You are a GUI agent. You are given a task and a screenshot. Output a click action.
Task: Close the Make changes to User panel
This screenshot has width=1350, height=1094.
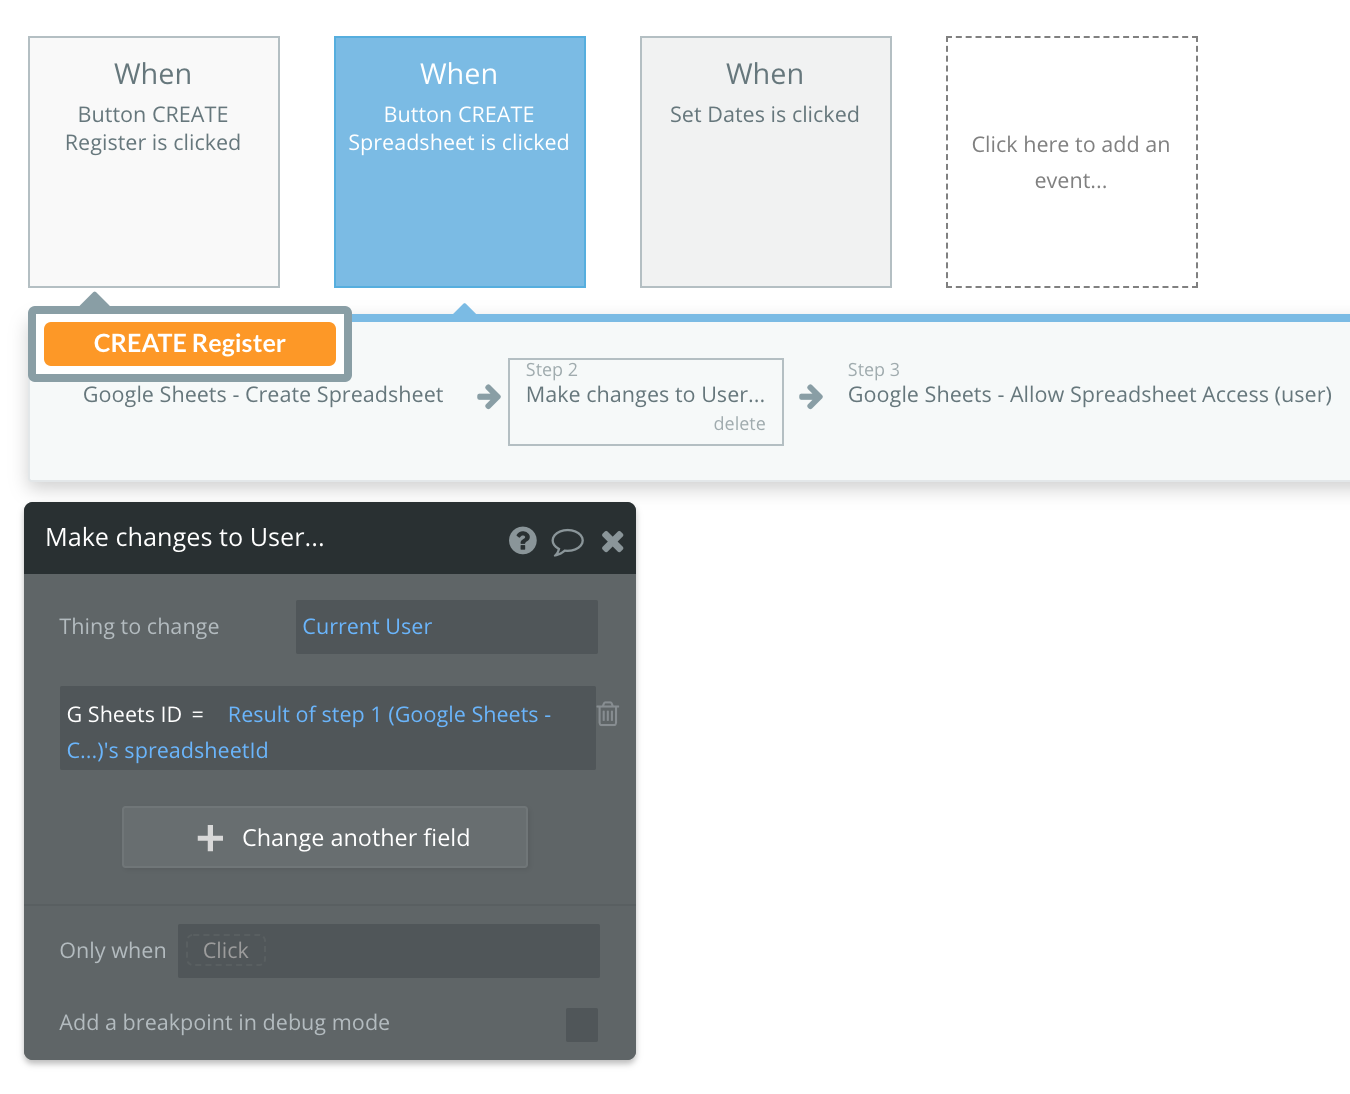point(612,541)
